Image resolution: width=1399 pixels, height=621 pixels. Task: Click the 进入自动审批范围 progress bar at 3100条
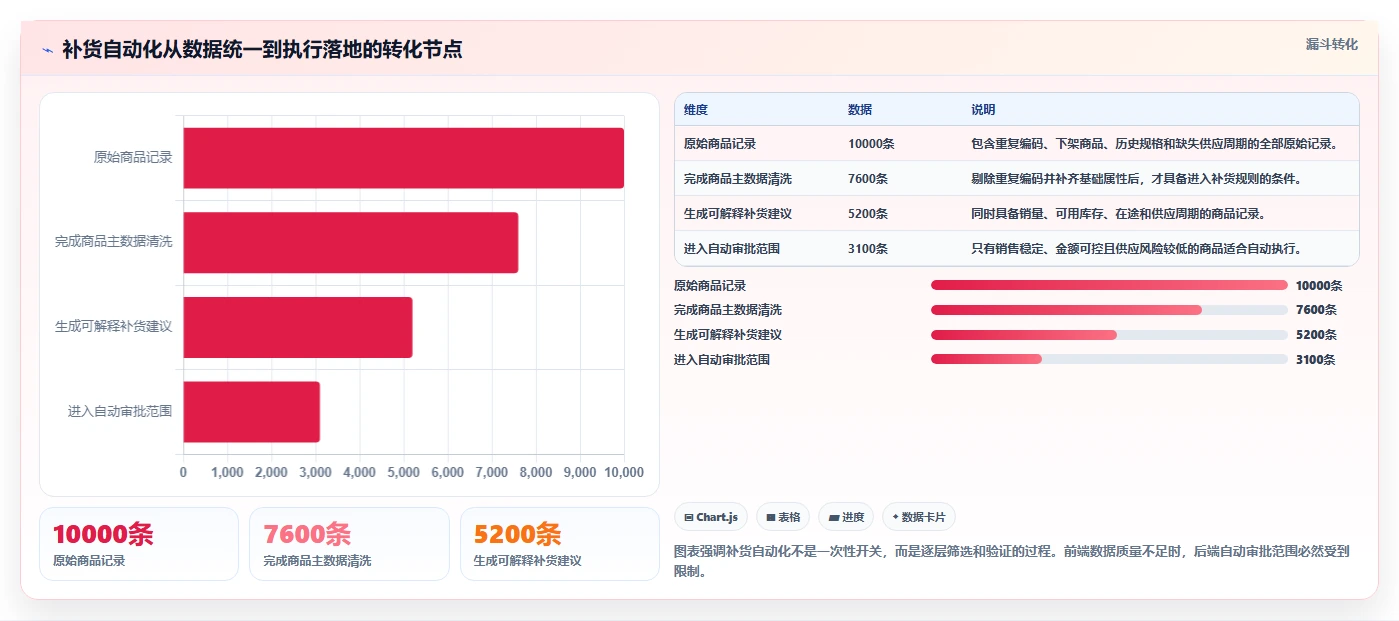tap(1109, 360)
